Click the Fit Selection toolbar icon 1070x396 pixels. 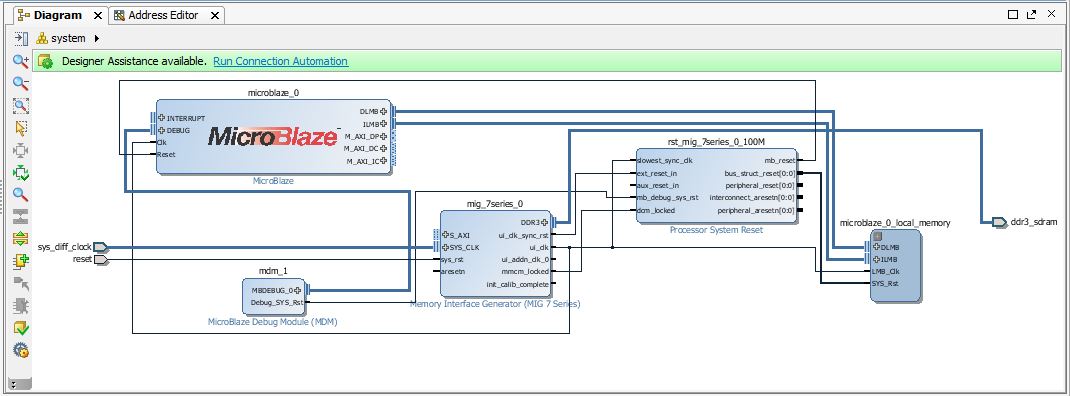pos(21,150)
